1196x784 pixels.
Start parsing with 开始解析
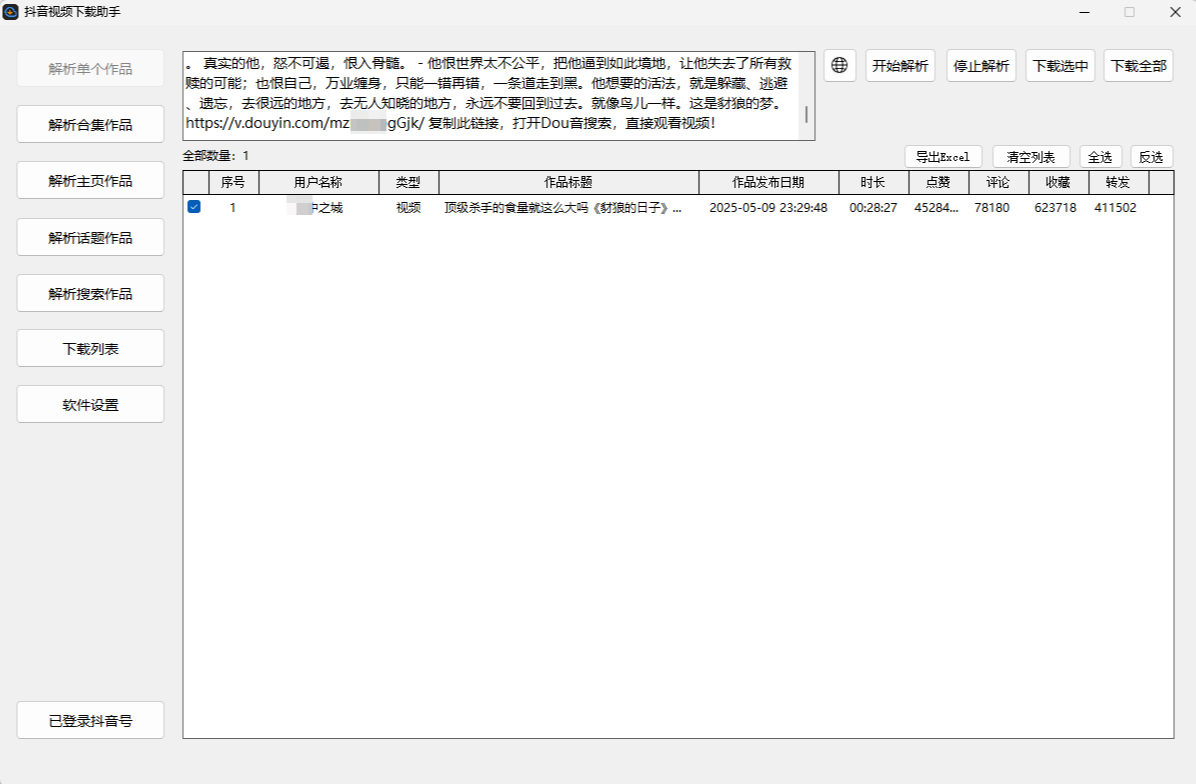click(900, 66)
